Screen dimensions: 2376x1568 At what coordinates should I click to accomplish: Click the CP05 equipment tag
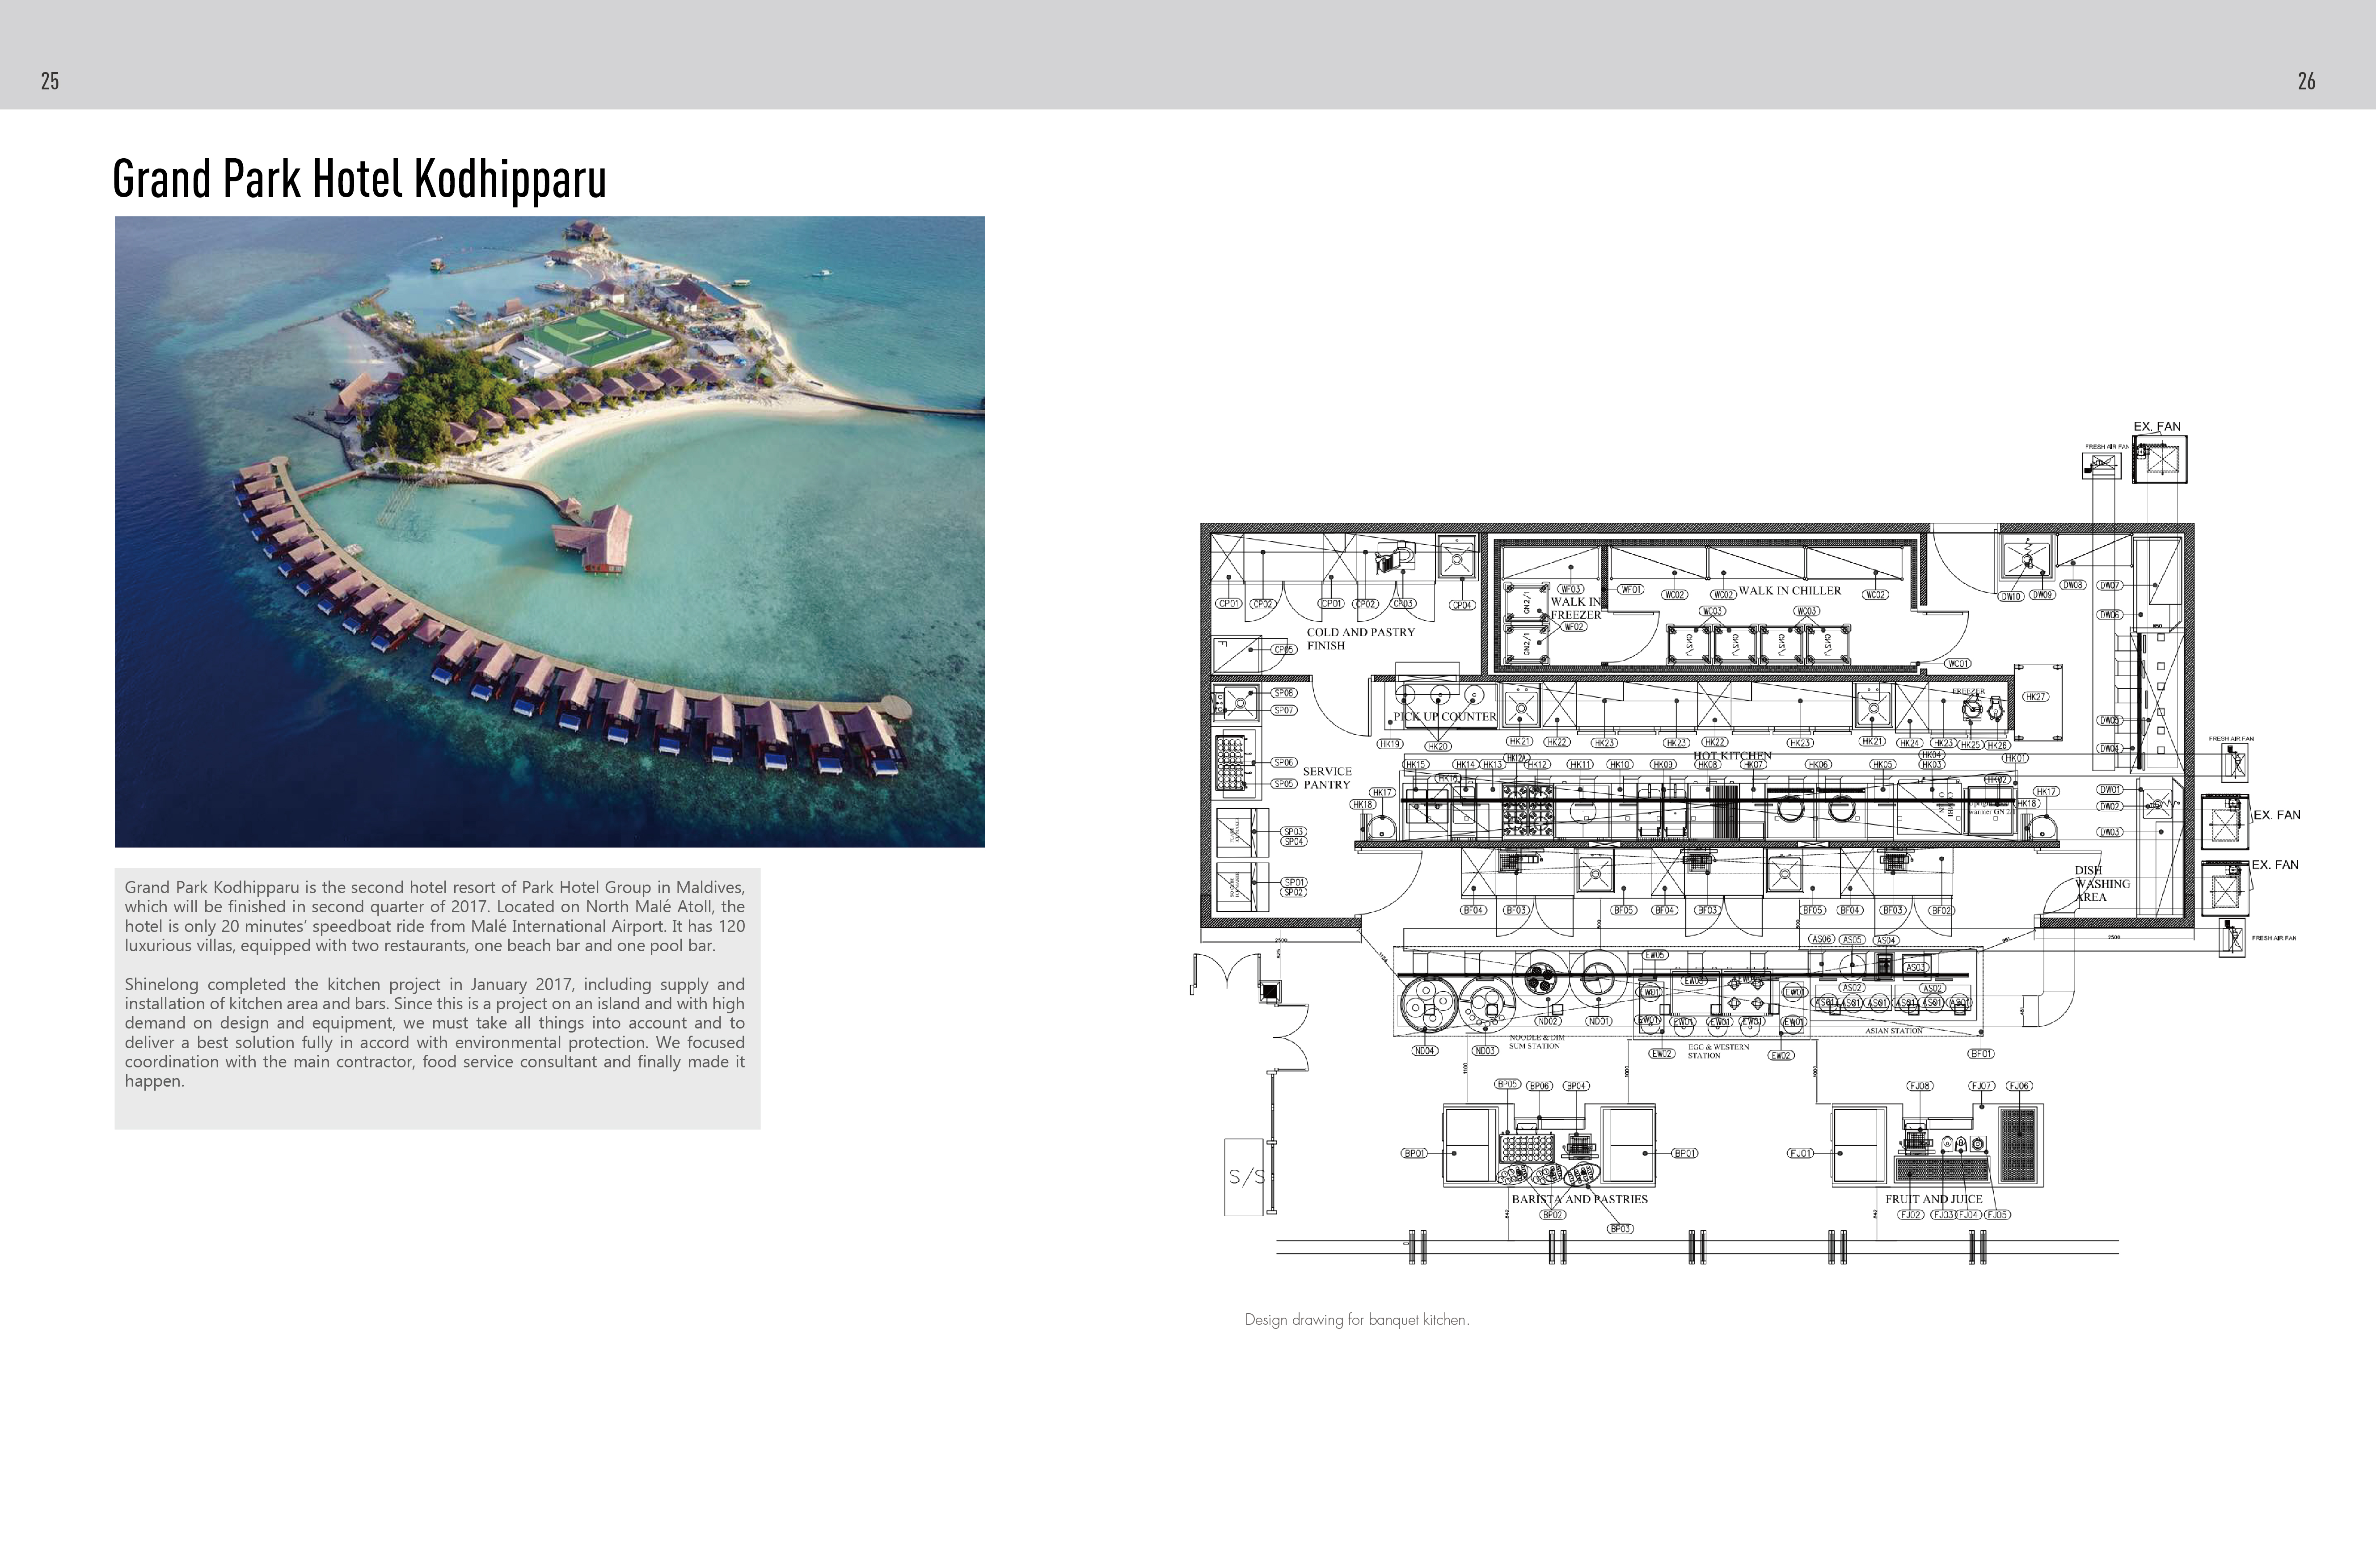click(1284, 649)
